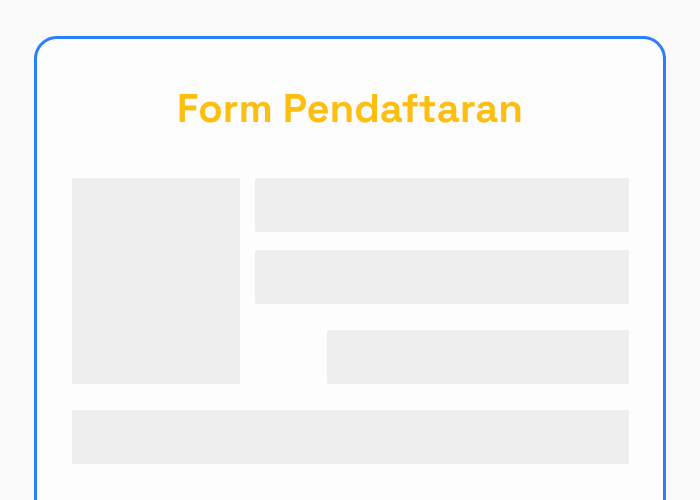700x500 pixels.
Task: Click the tall gray photo placeholder box
Action: click(x=155, y=280)
